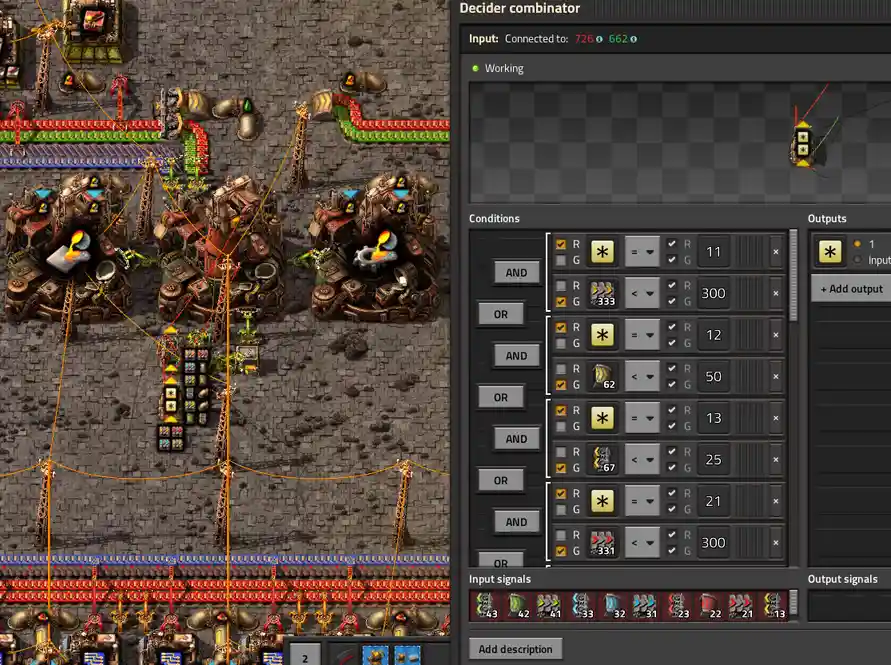Open comparator dropdown for yellow belt 333
The width and height of the screenshot is (891, 665).
point(642,293)
